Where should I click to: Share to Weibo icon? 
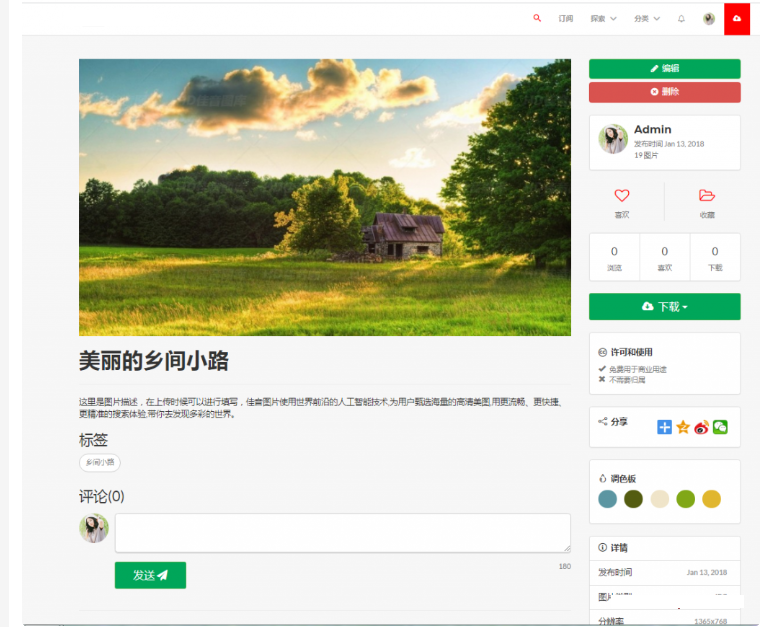click(x=701, y=427)
